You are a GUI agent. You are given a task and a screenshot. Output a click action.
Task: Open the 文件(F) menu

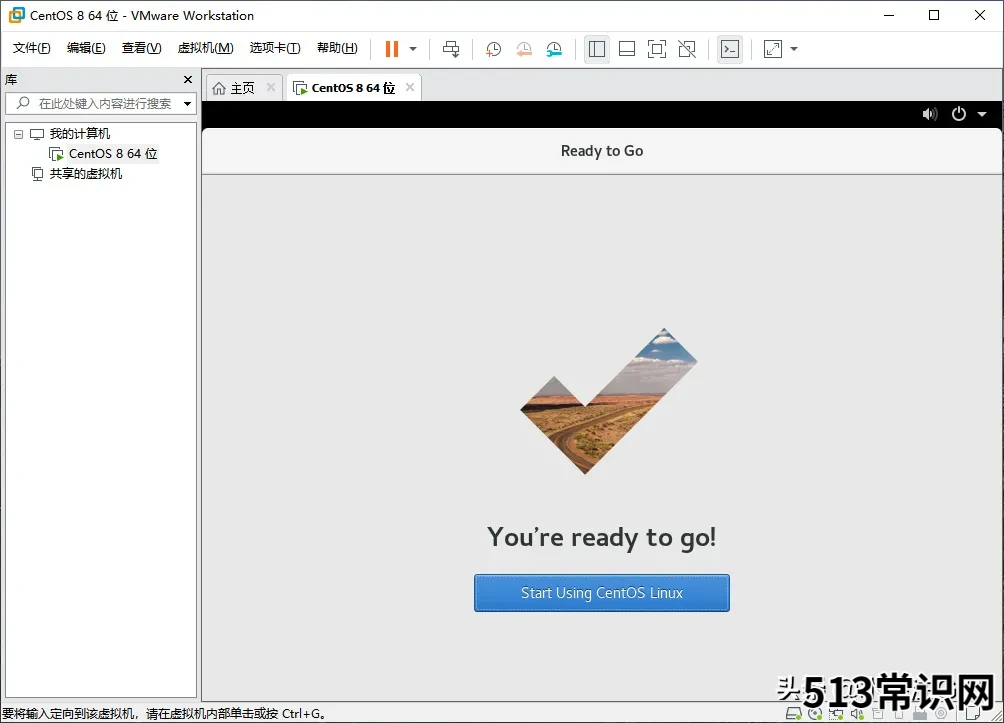pos(31,48)
